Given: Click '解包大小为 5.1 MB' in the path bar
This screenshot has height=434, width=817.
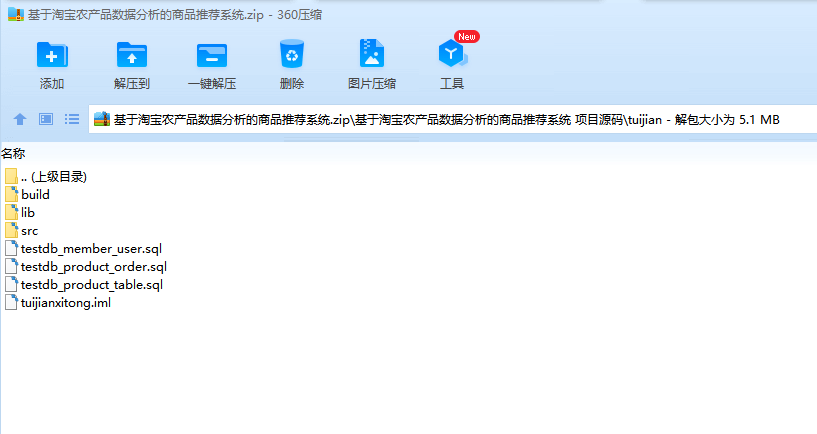Looking at the screenshot, I should 727,120.
